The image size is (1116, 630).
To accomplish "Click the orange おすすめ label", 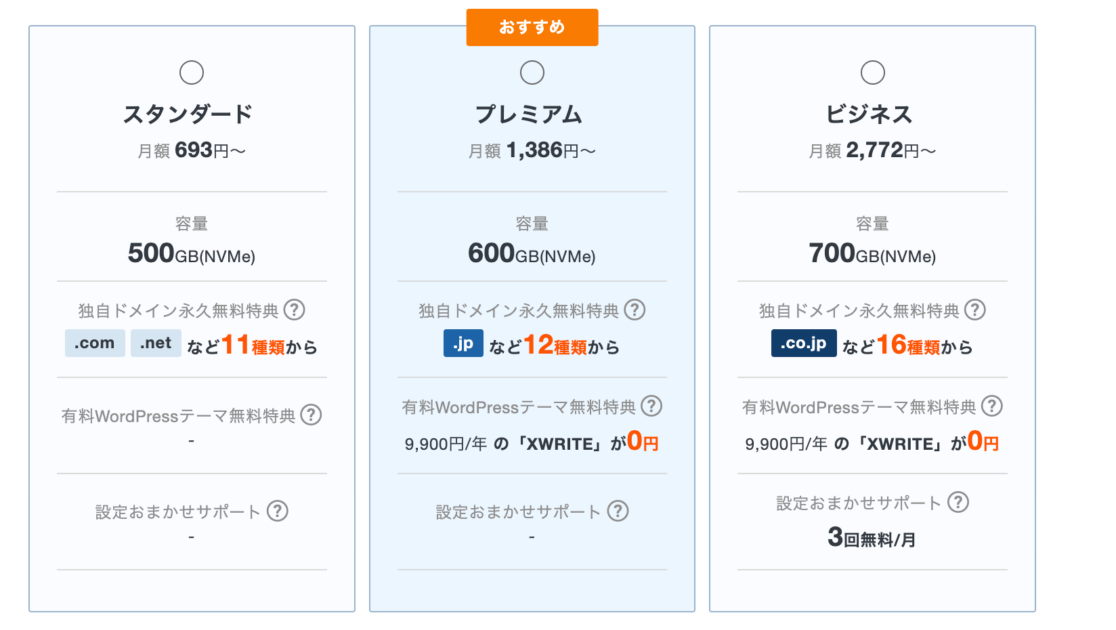I will [532, 27].
